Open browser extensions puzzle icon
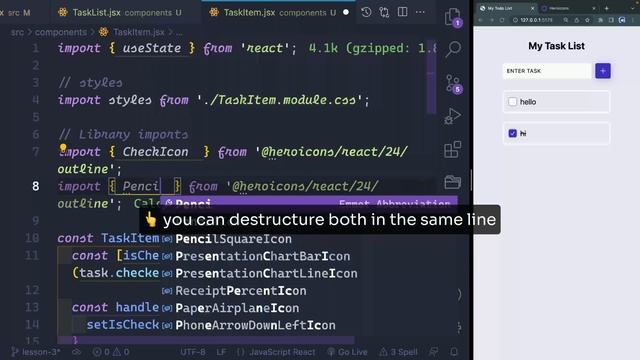Viewport: 640px width, 360px height. coord(600,20)
